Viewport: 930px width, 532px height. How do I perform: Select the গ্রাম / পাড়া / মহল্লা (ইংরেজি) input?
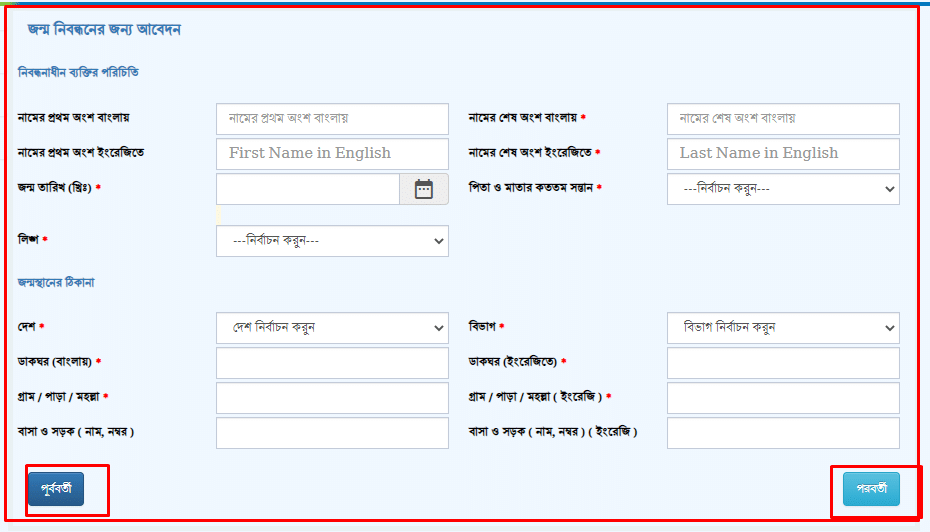782,398
